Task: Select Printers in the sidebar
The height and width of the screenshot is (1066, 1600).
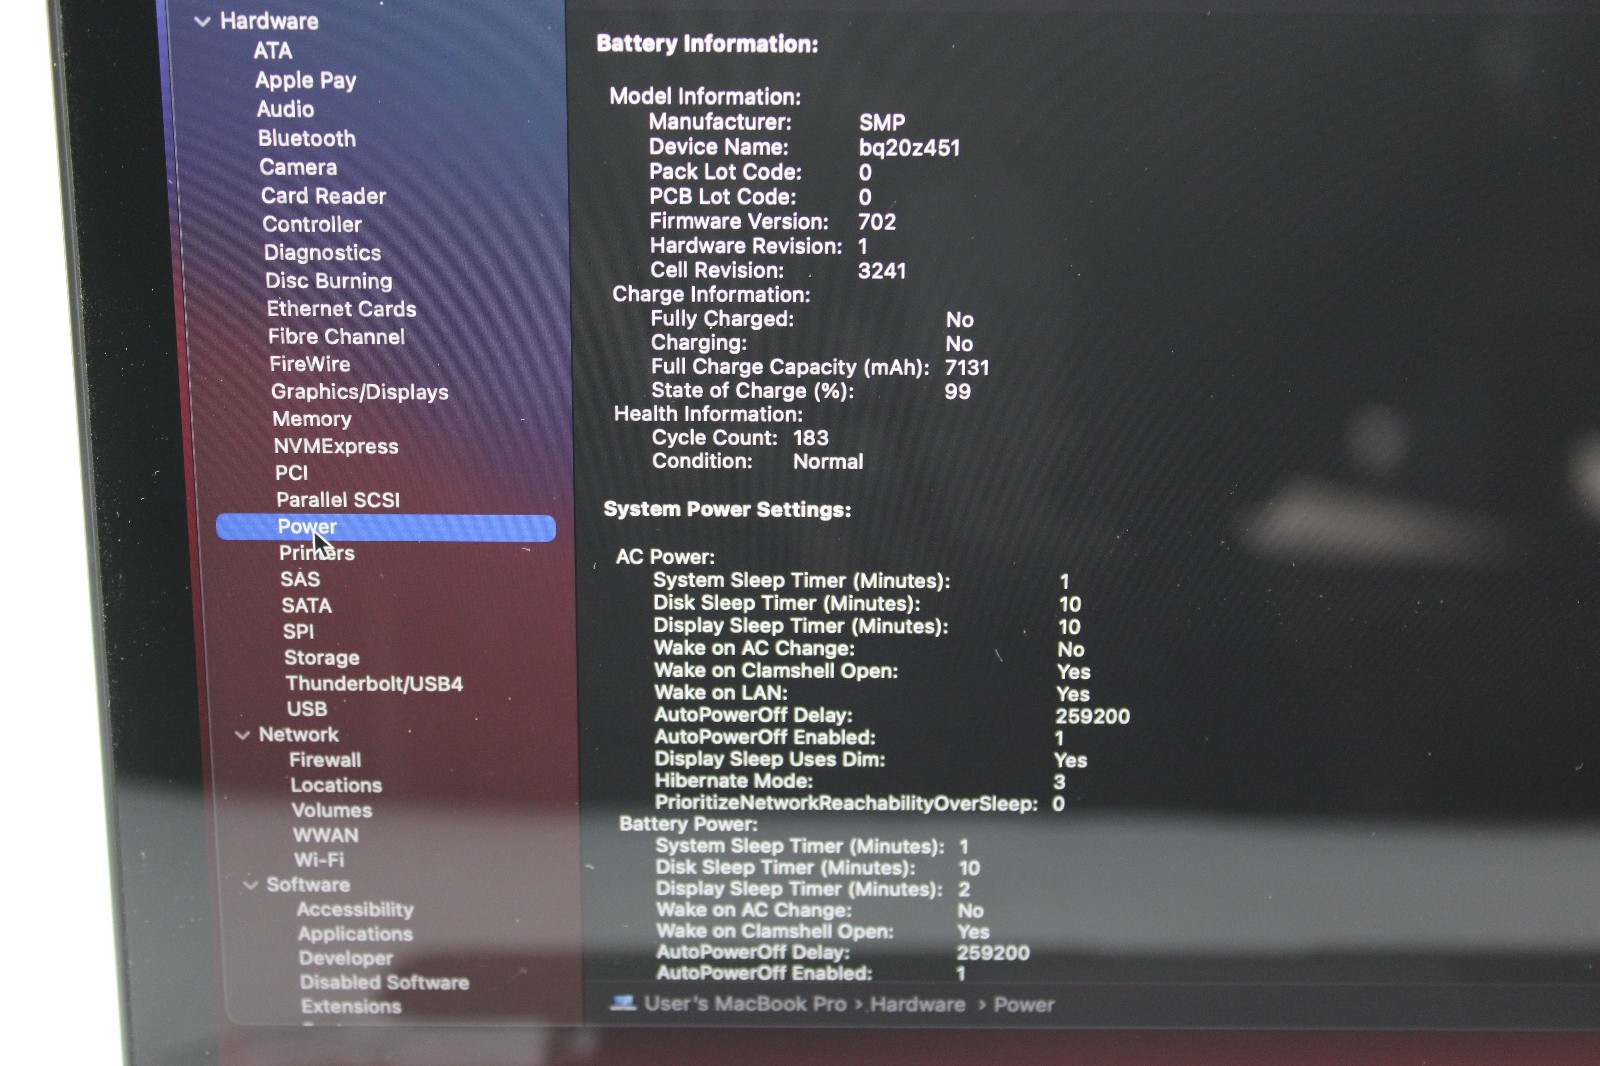Action: [317, 553]
